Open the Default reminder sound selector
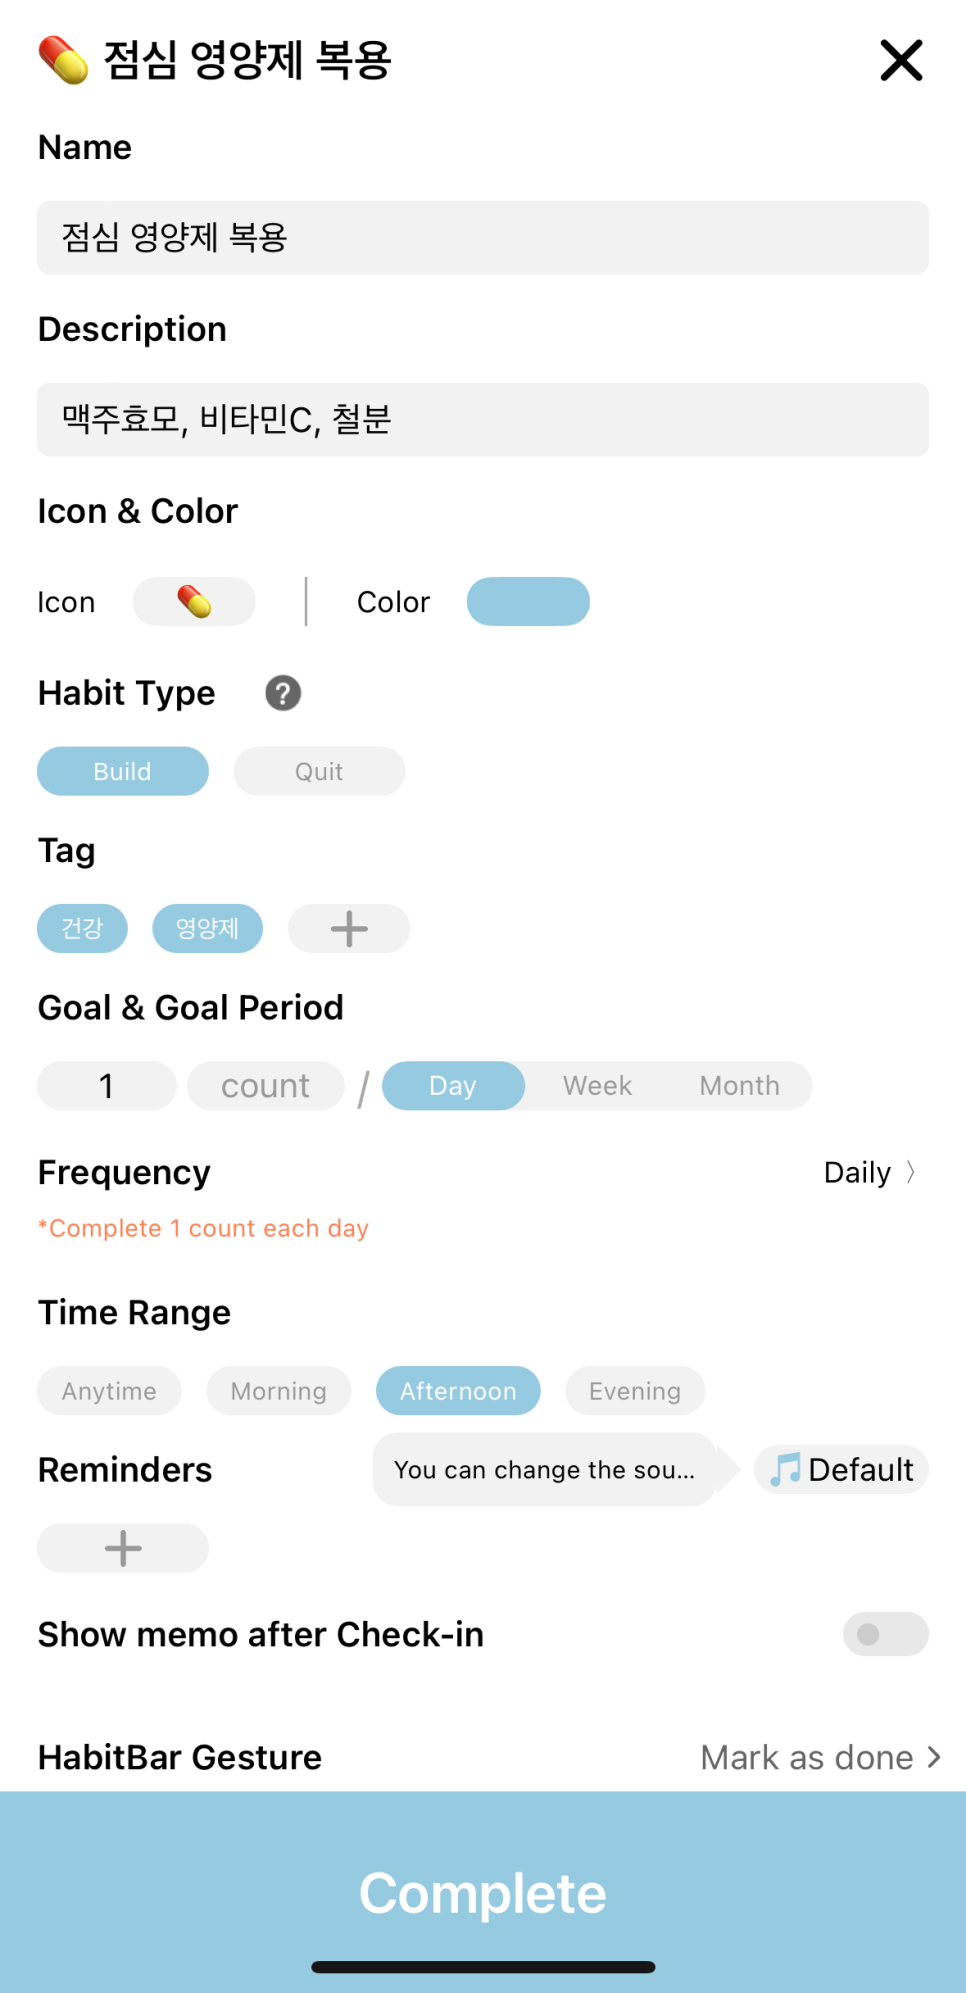Image resolution: width=966 pixels, height=1993 pixels. (841, 1470)
